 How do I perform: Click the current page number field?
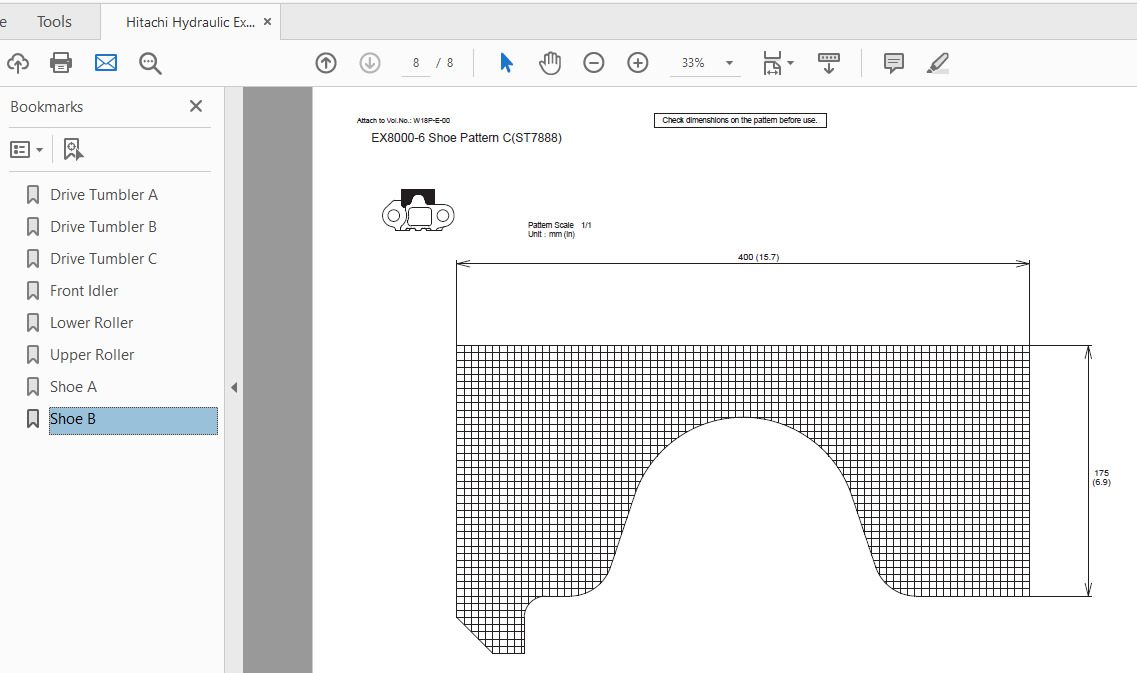click(x=415, y=63)
